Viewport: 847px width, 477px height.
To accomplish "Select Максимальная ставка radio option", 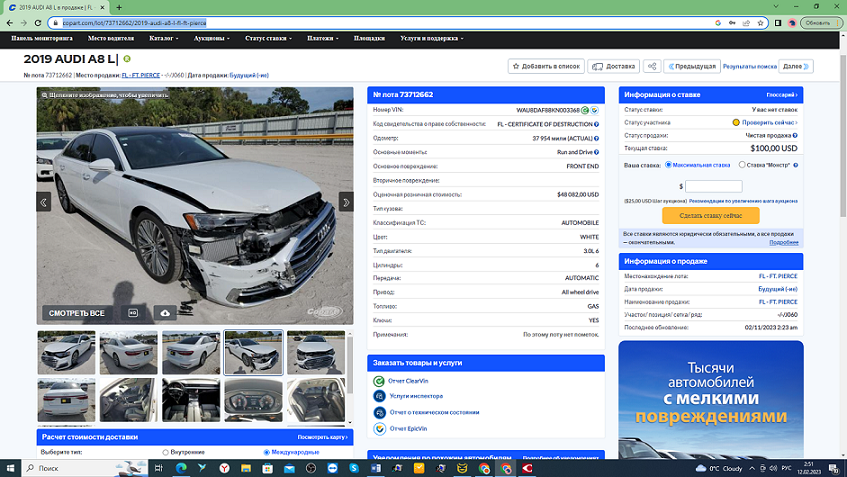I will coord(669,165).
